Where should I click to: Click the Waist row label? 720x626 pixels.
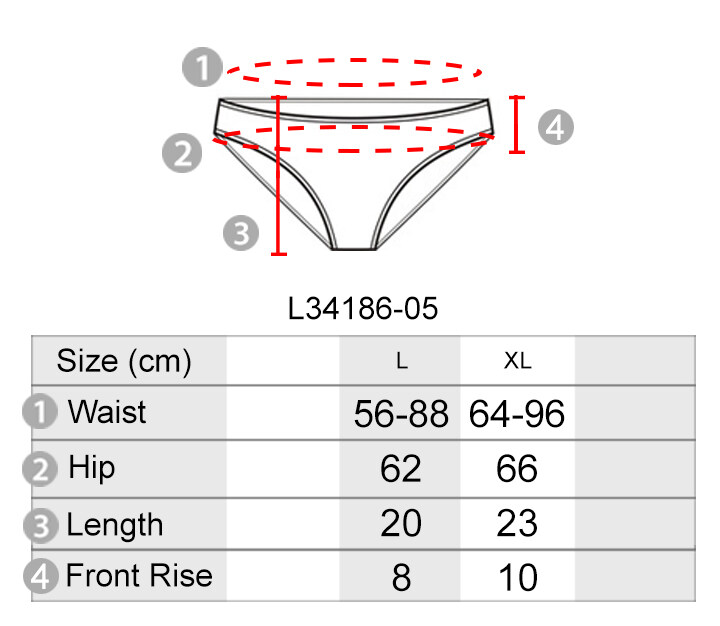107,412
